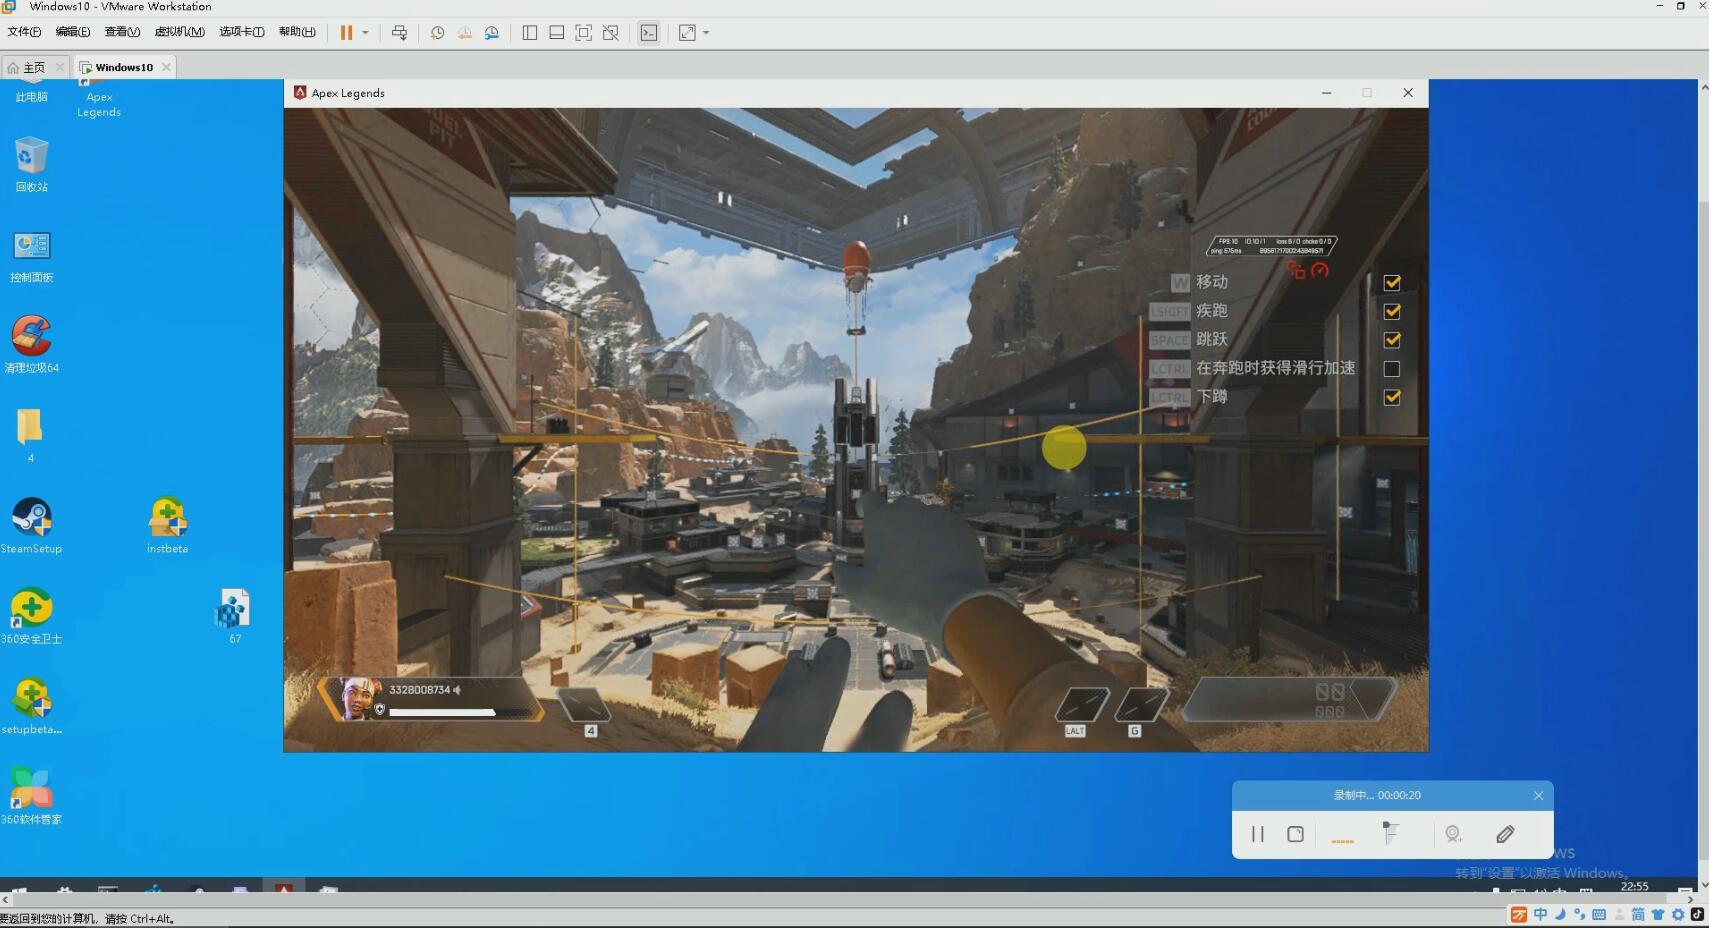Pause the screen recording

coord(1257,834)
